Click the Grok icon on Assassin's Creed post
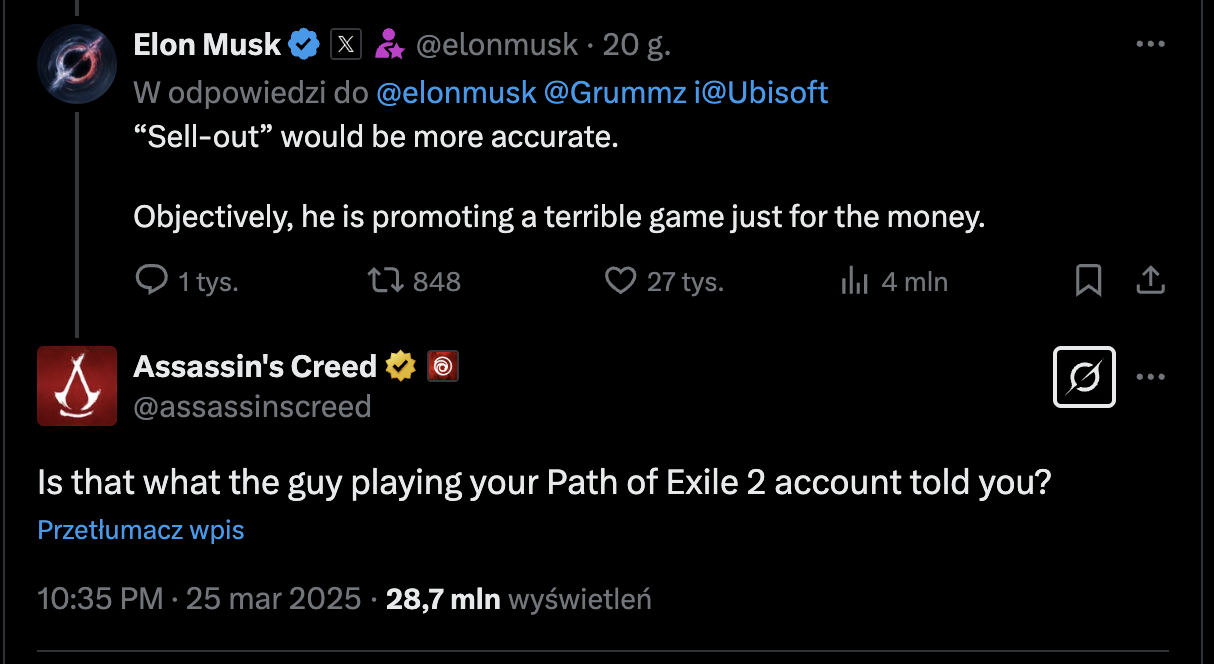The width and height of the screenshot is (1214, 664). coord(1085,378)
